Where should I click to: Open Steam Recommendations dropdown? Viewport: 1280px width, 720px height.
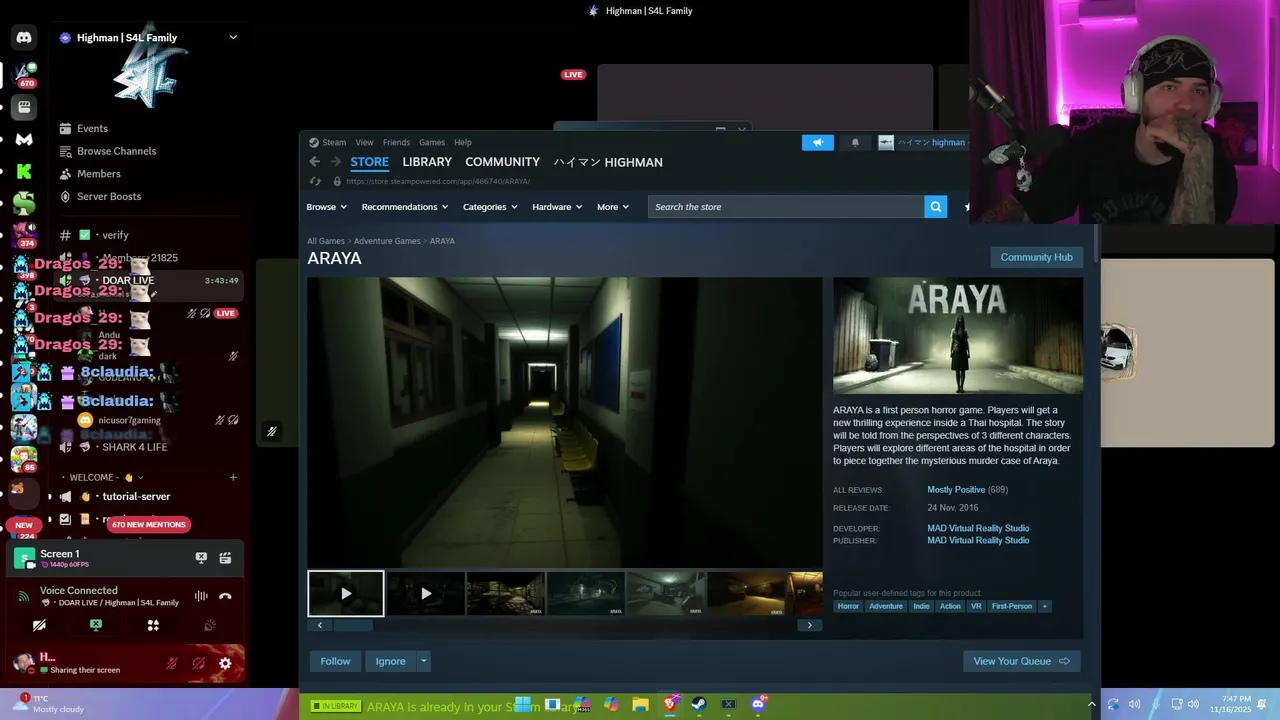405,207
